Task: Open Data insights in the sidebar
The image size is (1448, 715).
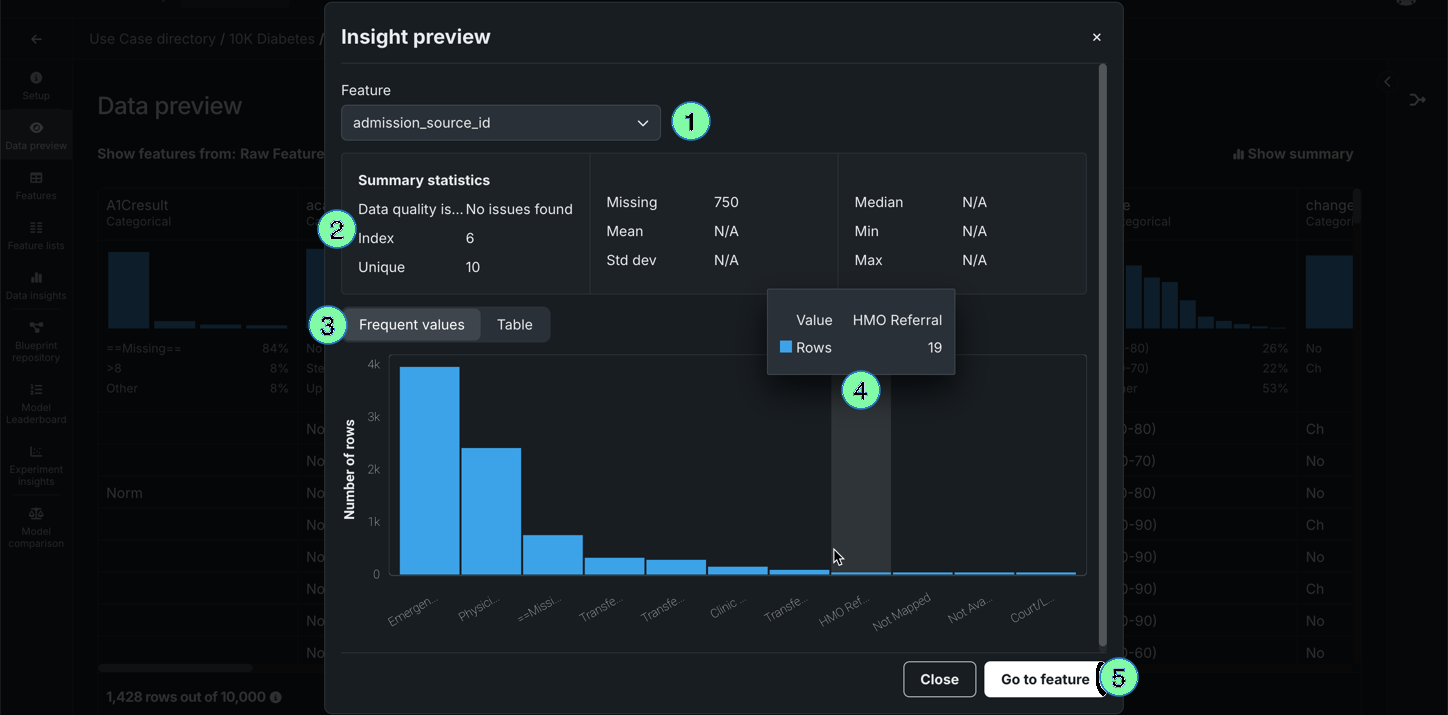Action: coord(36,286)
